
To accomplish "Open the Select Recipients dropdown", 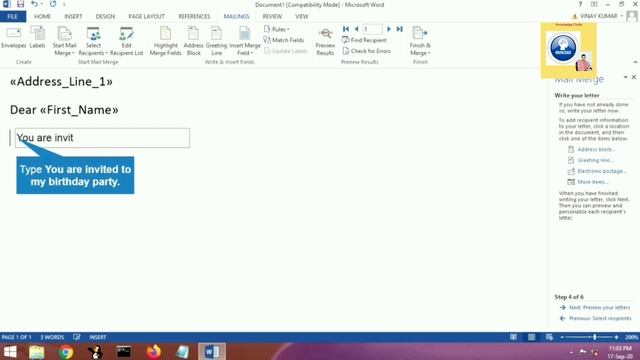I will [93, 41].
